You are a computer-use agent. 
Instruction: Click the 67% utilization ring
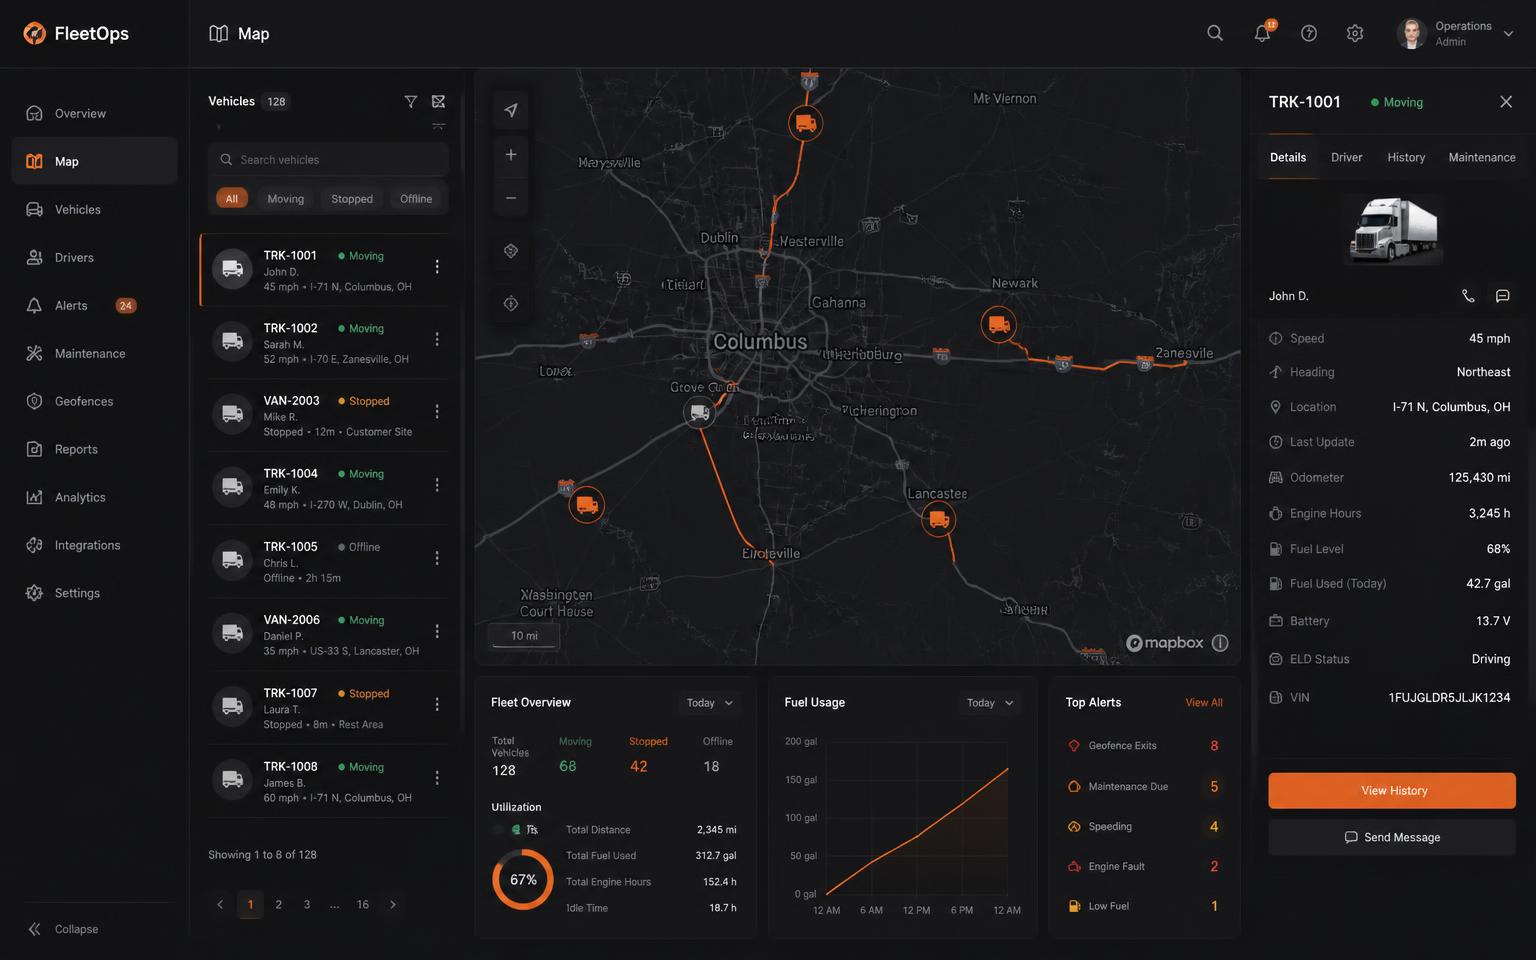523,880
